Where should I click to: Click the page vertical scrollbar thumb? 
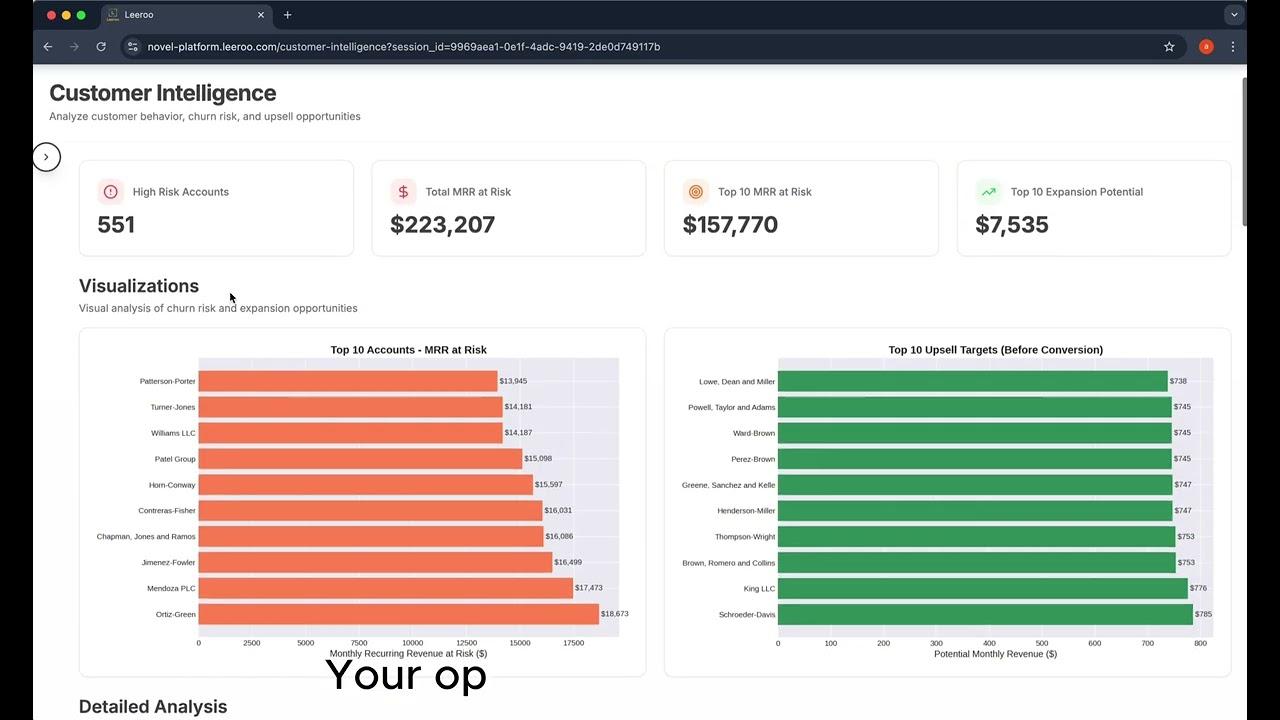coord(1244,150)
